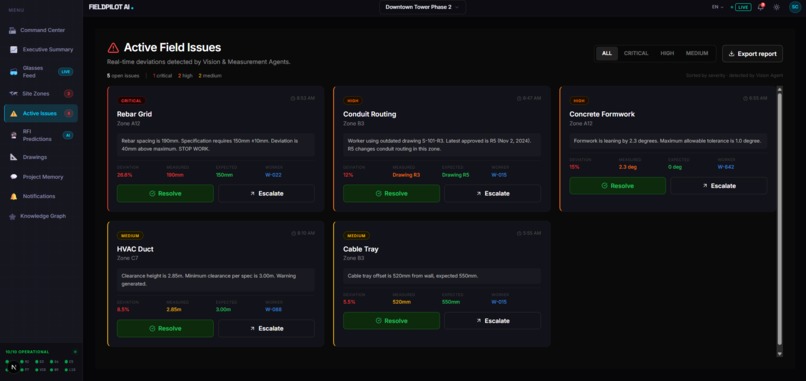This screenshot has width=806, height=381.
Task: Click the Cable Tray card title
Action: [360, 249]
